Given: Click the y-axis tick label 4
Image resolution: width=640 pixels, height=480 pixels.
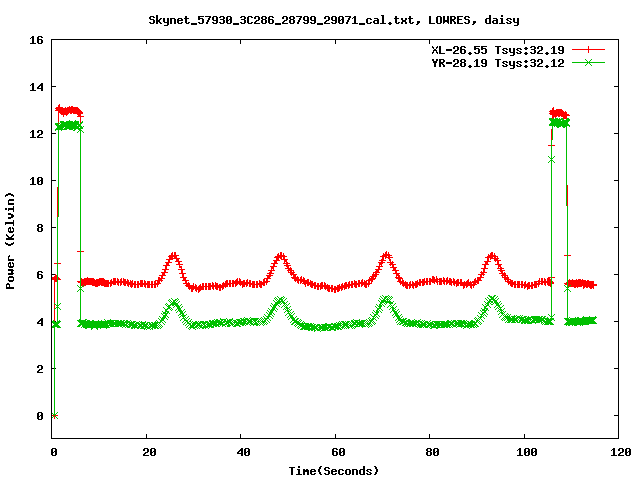Looking at the screenshot, I should pyautogui.click(x=40, y=322).
